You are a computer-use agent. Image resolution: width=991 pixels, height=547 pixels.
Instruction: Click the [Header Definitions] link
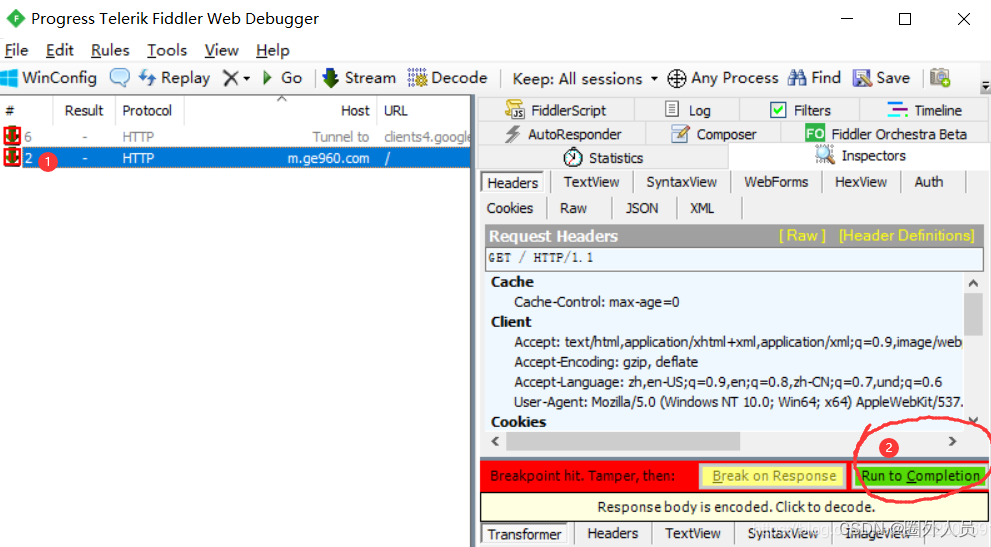coord(906,236)
